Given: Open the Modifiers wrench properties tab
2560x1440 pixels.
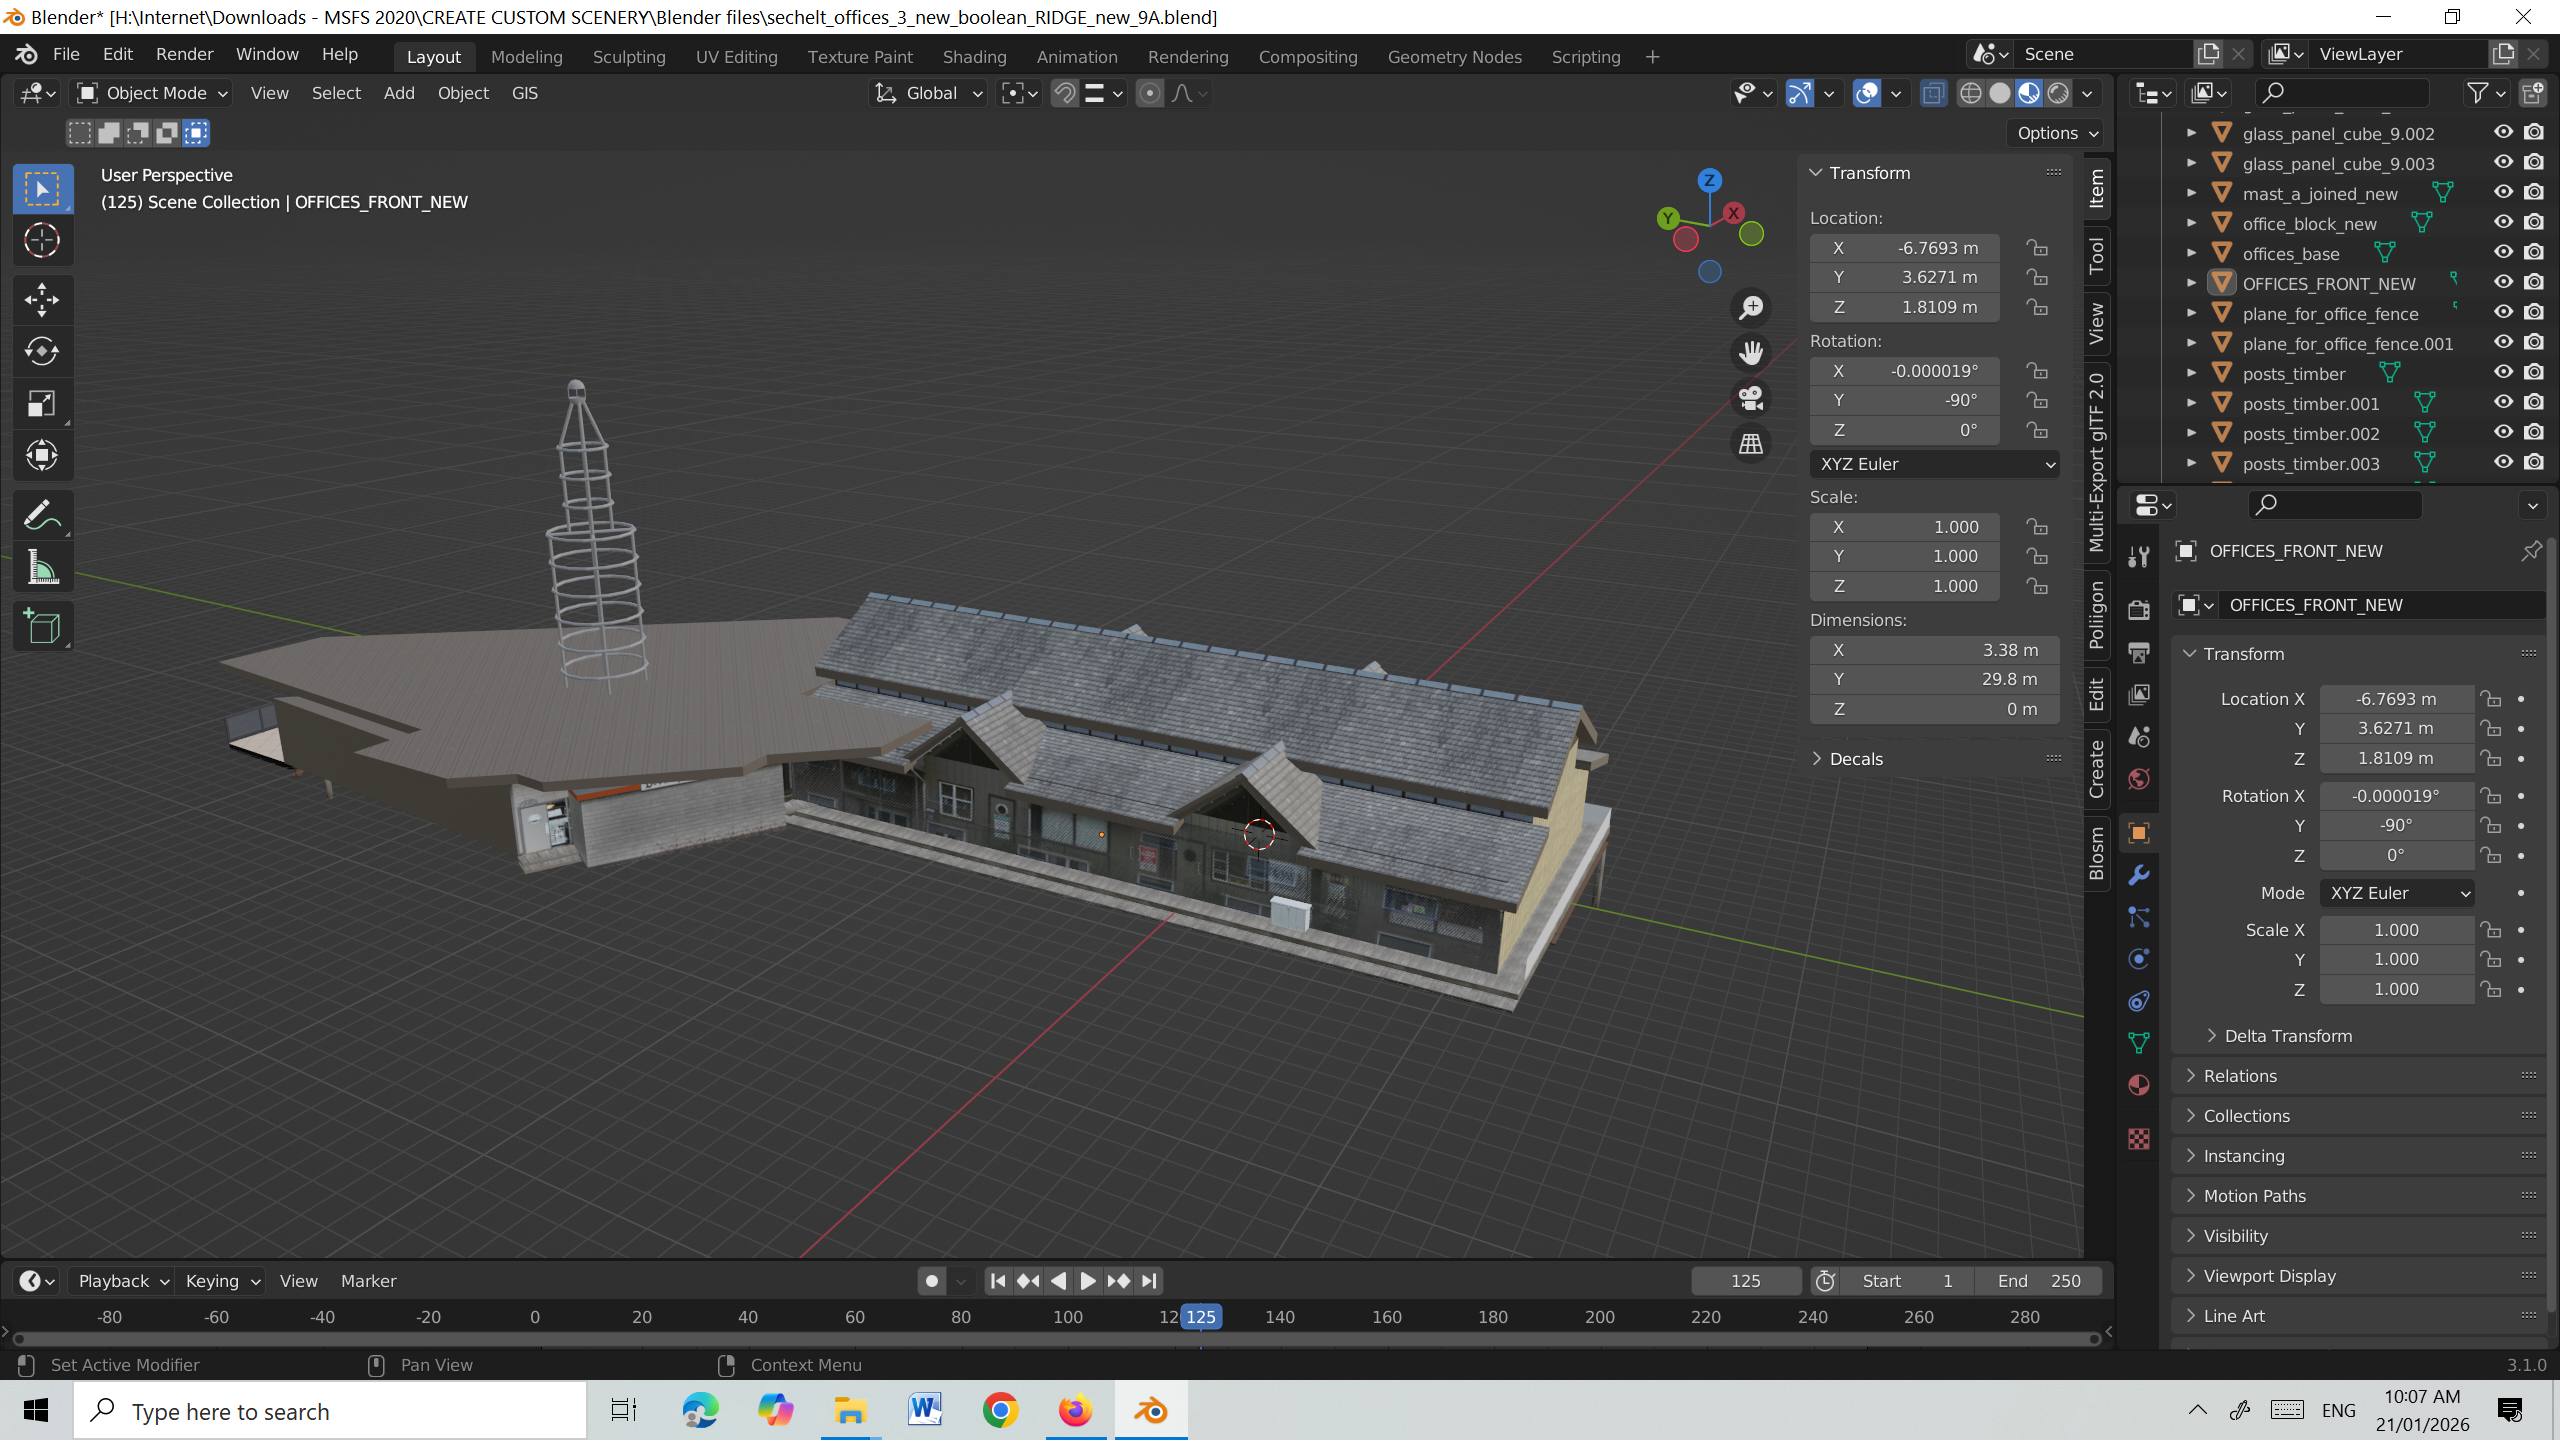Looking at the screenshot, I should 2139,875.
